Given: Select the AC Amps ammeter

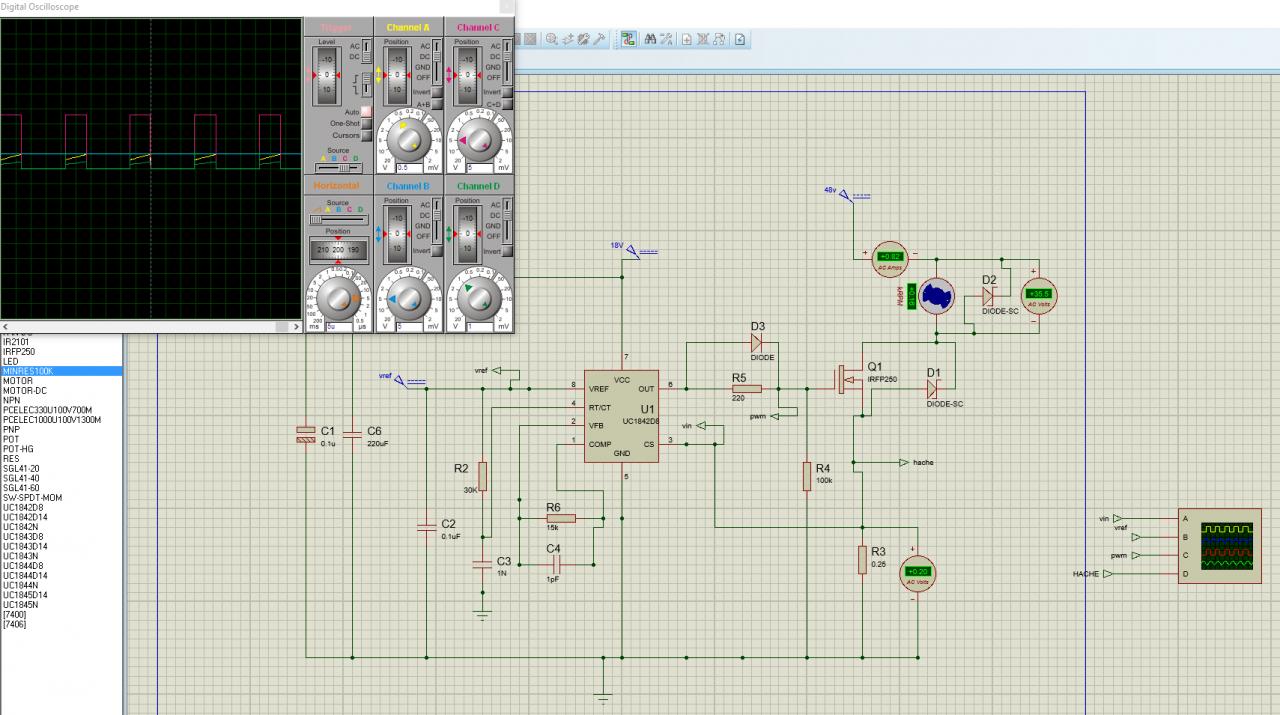Looking at the screenshot, I should [888, 258].
